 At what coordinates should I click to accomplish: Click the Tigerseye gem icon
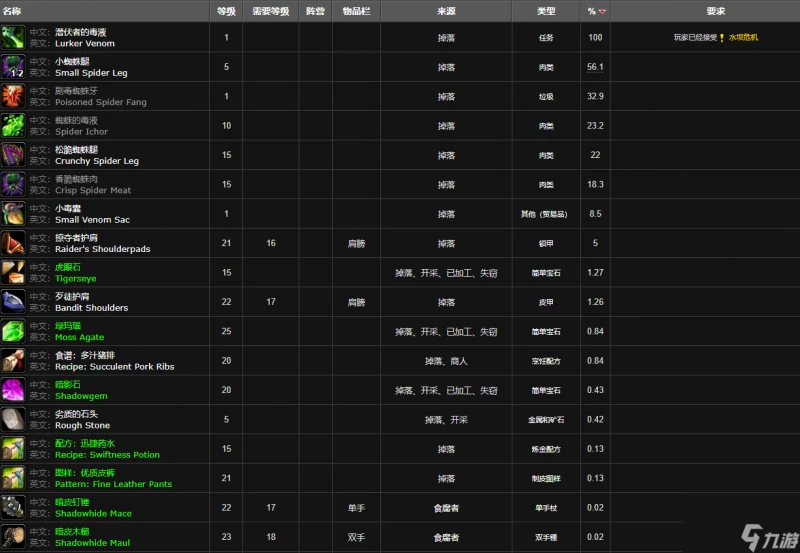tap(13, 273)
